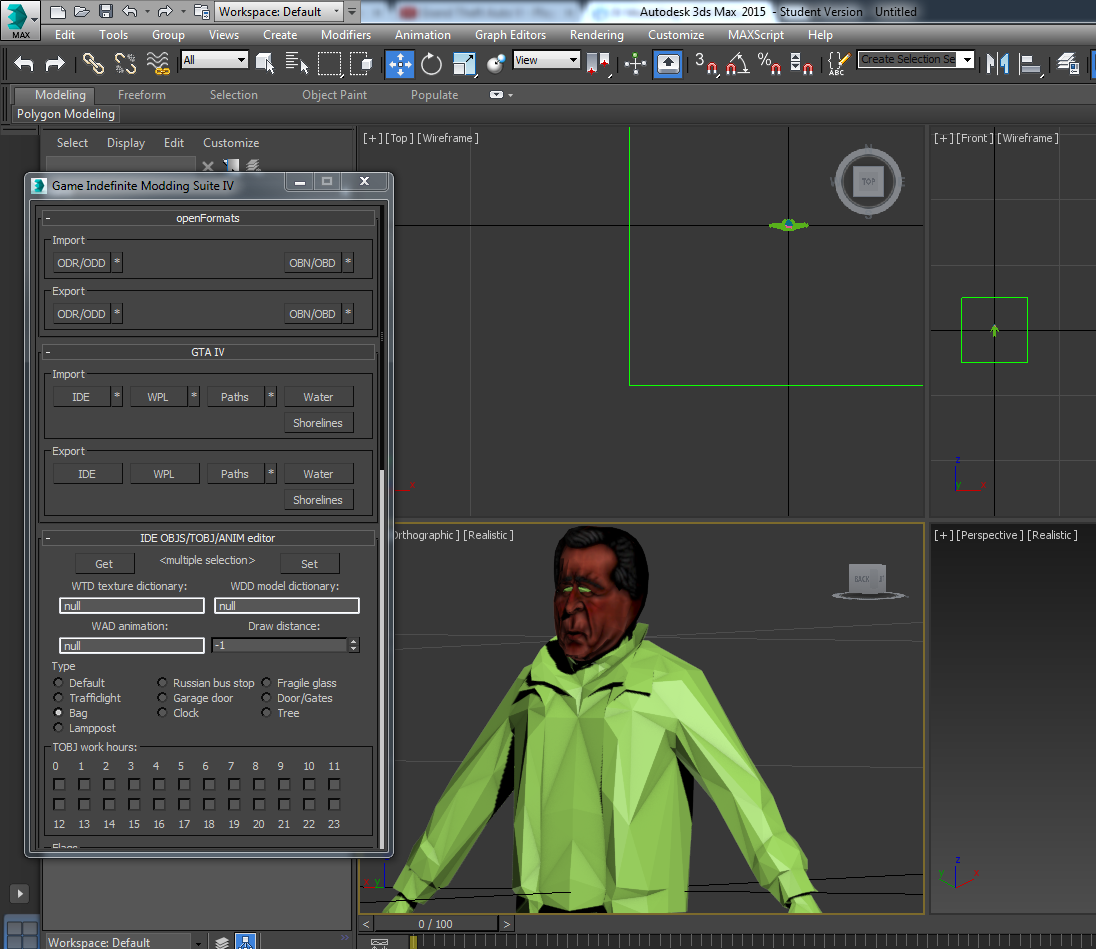The height and width of the screenshot is (949, 1096).
Task: Check TOBJ work hour 23 checkbox
Action: tap(334, 804)
